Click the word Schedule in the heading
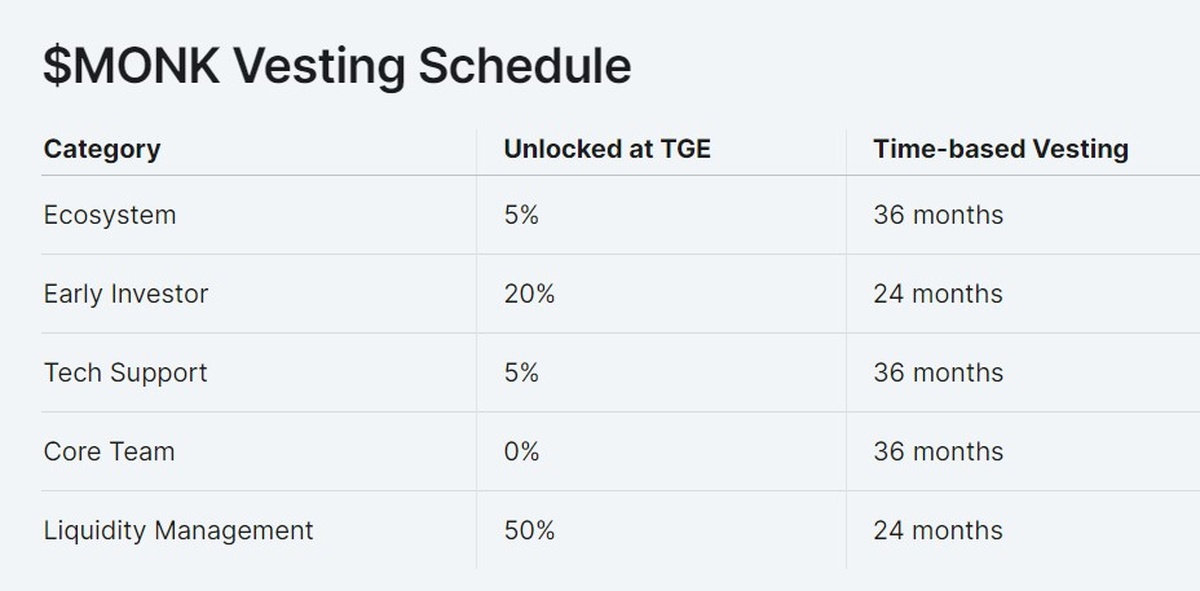The image size is (1200, 591). click(524, 66)
